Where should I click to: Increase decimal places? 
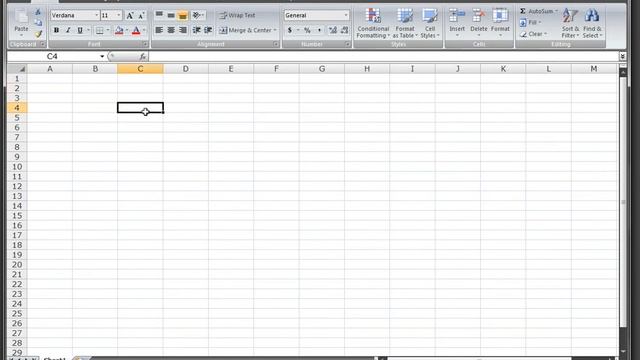pos(333,30)
